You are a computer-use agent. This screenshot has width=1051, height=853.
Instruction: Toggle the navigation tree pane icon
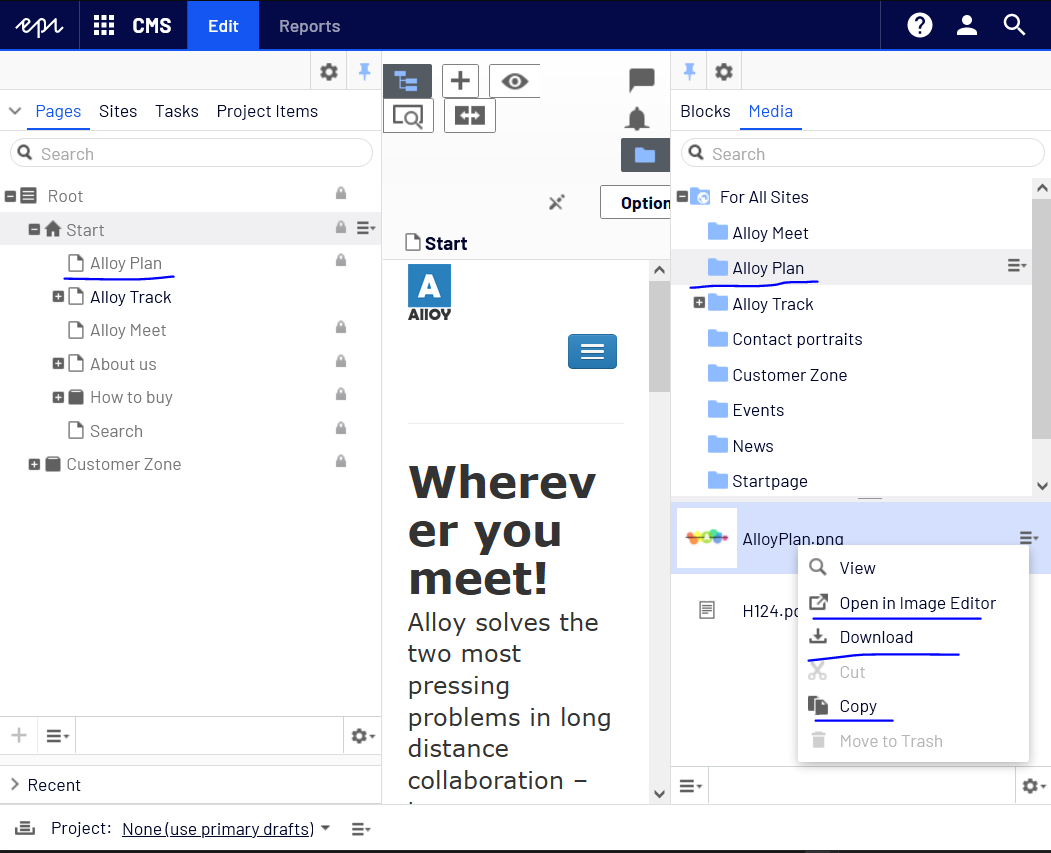(407, 81)
